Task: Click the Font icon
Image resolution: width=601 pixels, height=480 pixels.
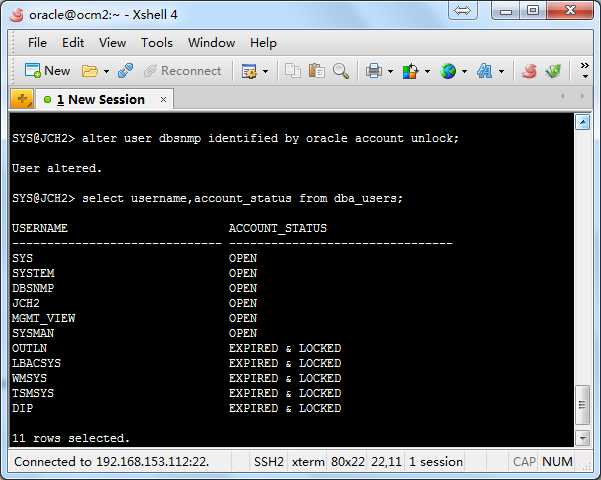Action: (x=484, y=71)
